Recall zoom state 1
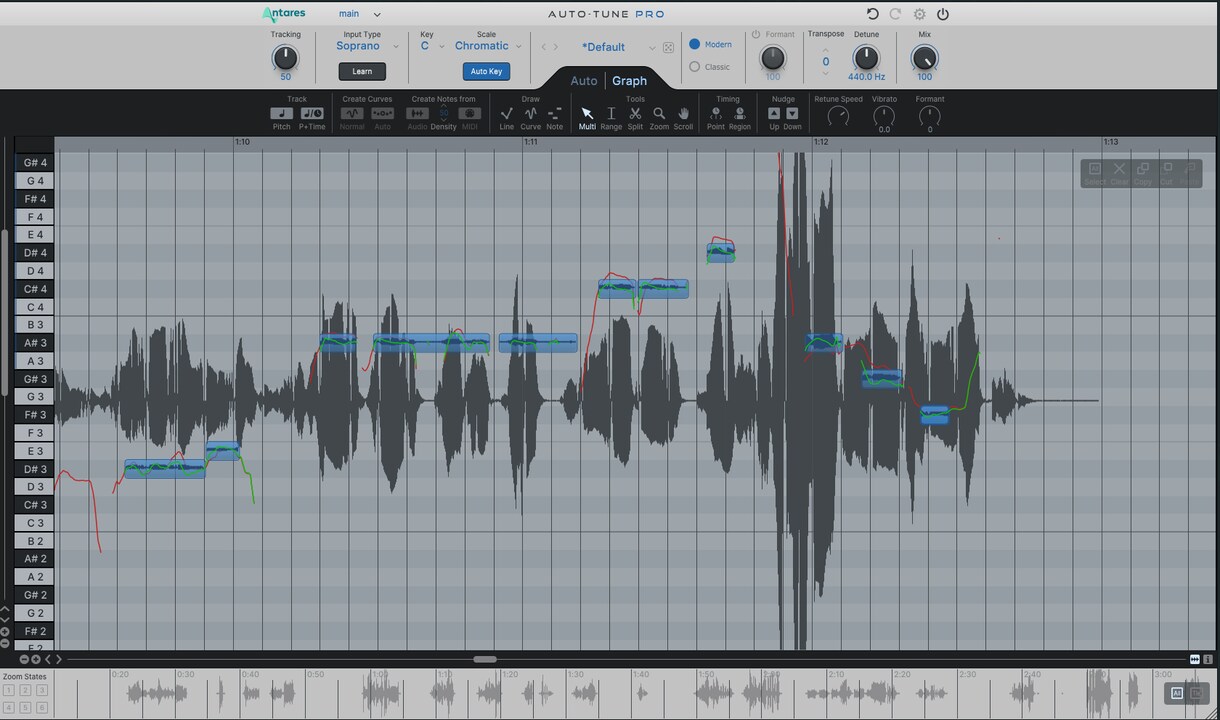This screenshot has width=1220, height=720. click(x=9, y=690)
